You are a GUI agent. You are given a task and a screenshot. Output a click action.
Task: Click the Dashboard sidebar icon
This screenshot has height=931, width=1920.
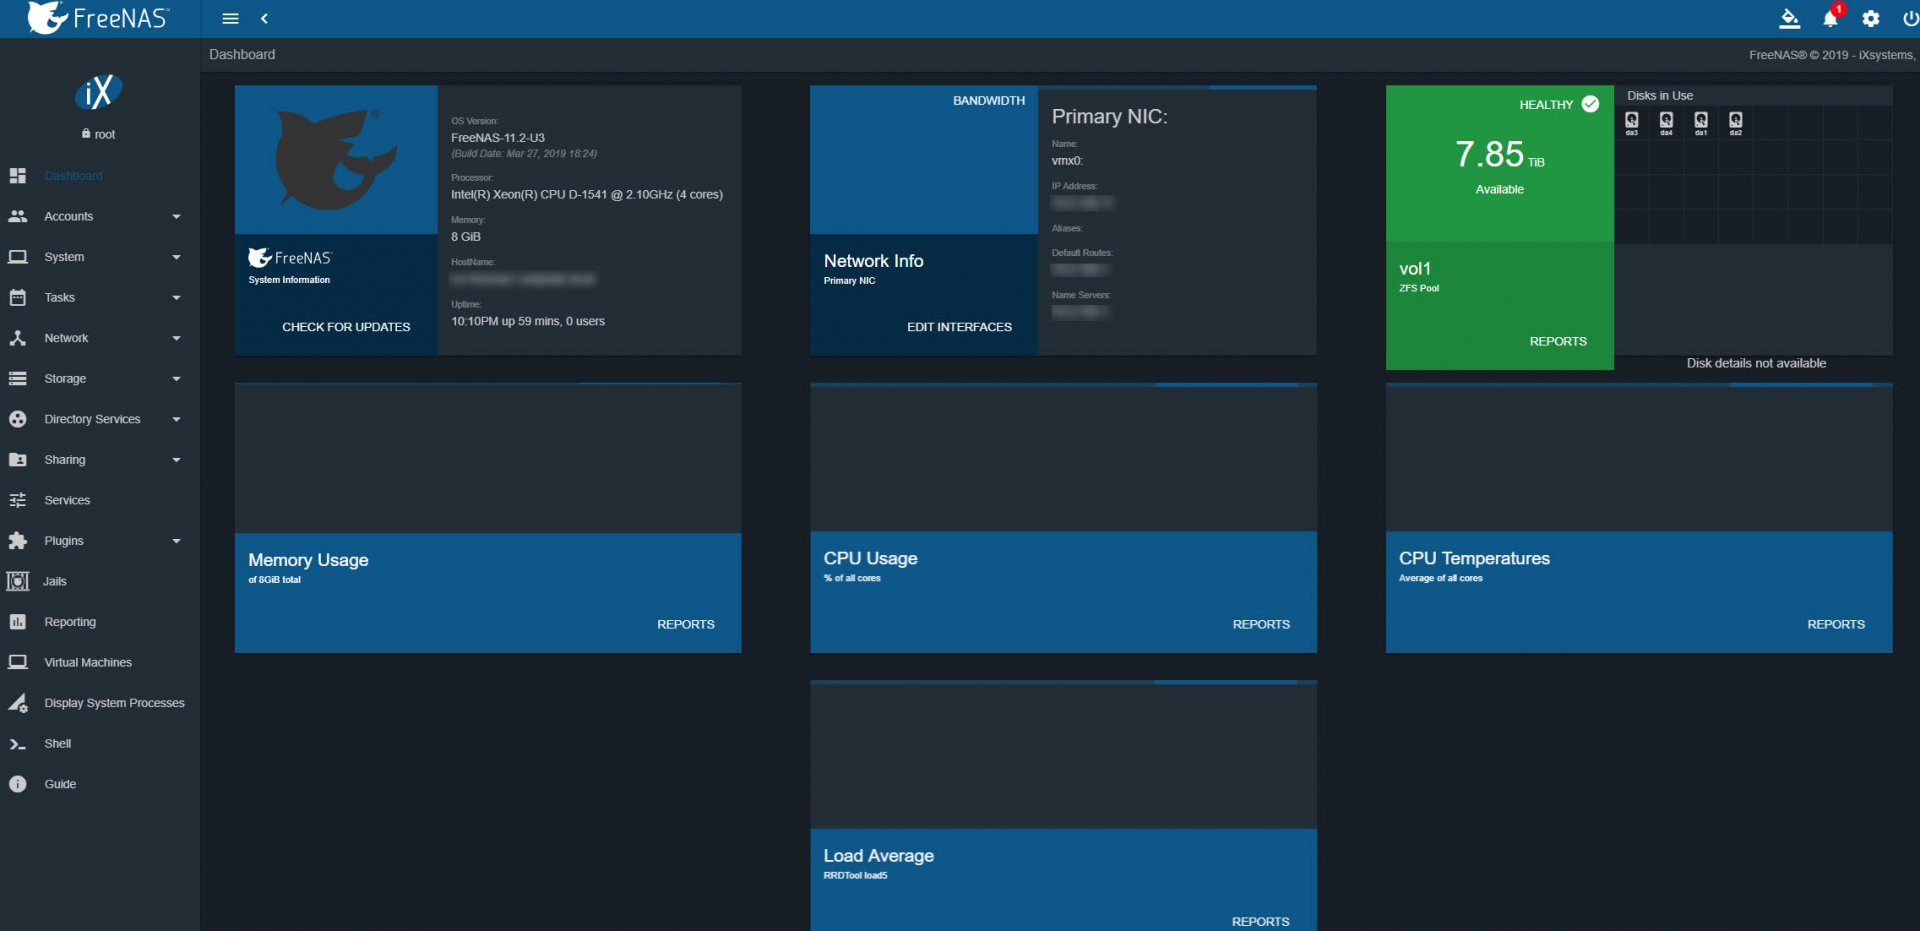point(17,176)
